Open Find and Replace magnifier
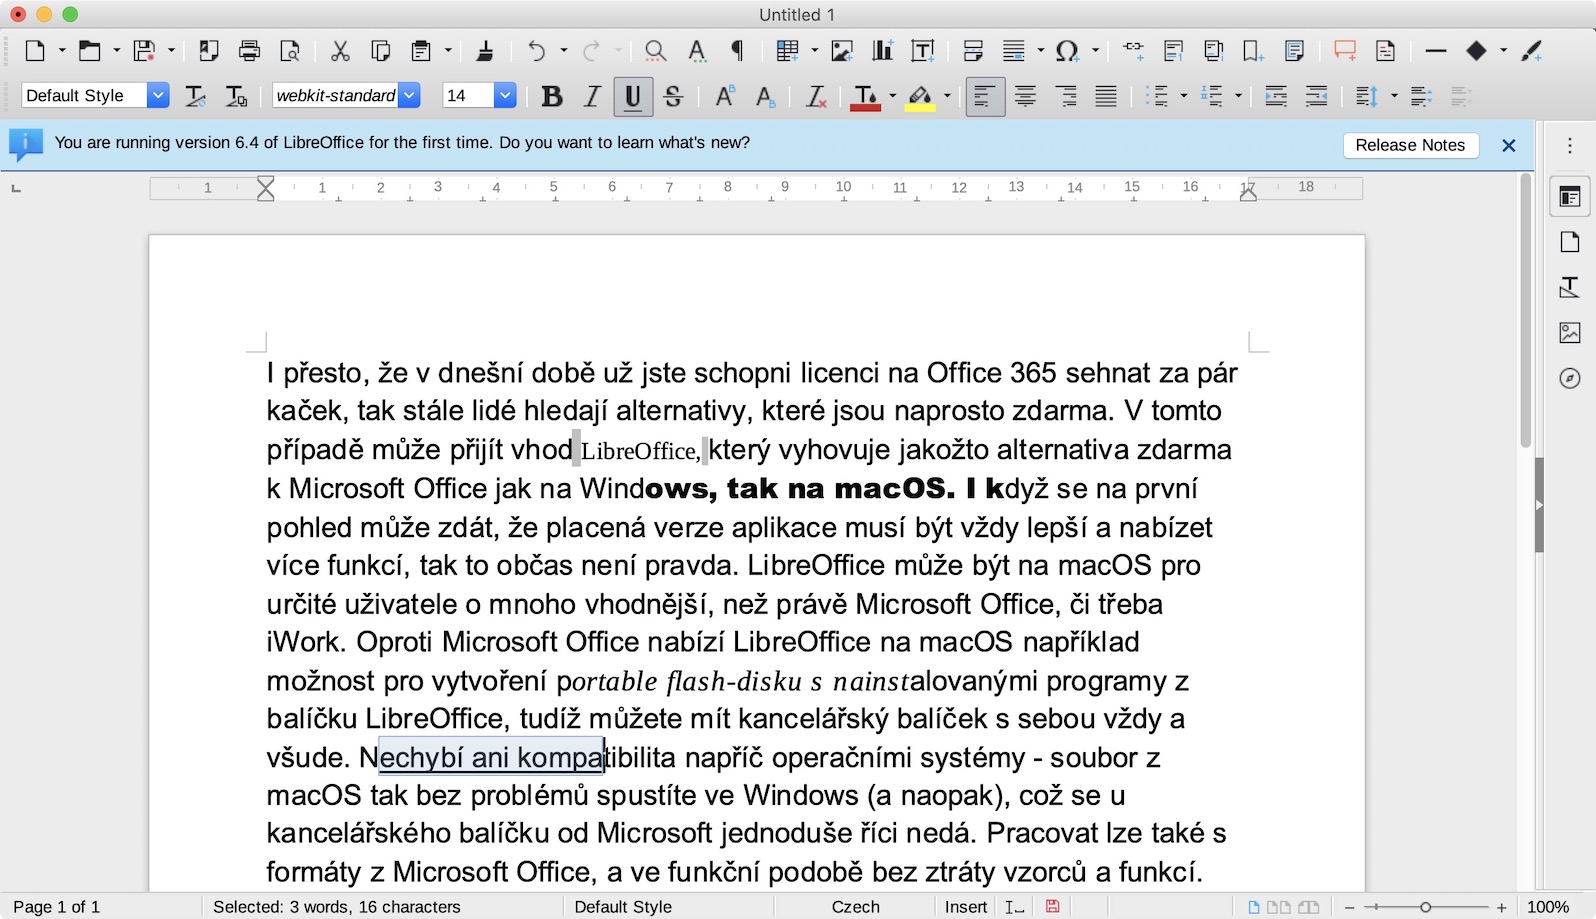Image resolution: width=1596 pixels, height=919 pixels. pyautogui.click(x=655, y=51)
